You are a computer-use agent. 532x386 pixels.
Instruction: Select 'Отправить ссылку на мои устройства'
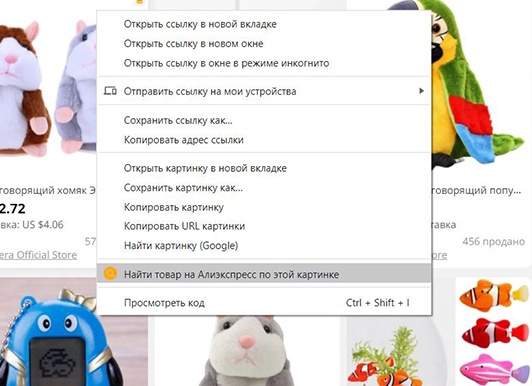point(264,91)
